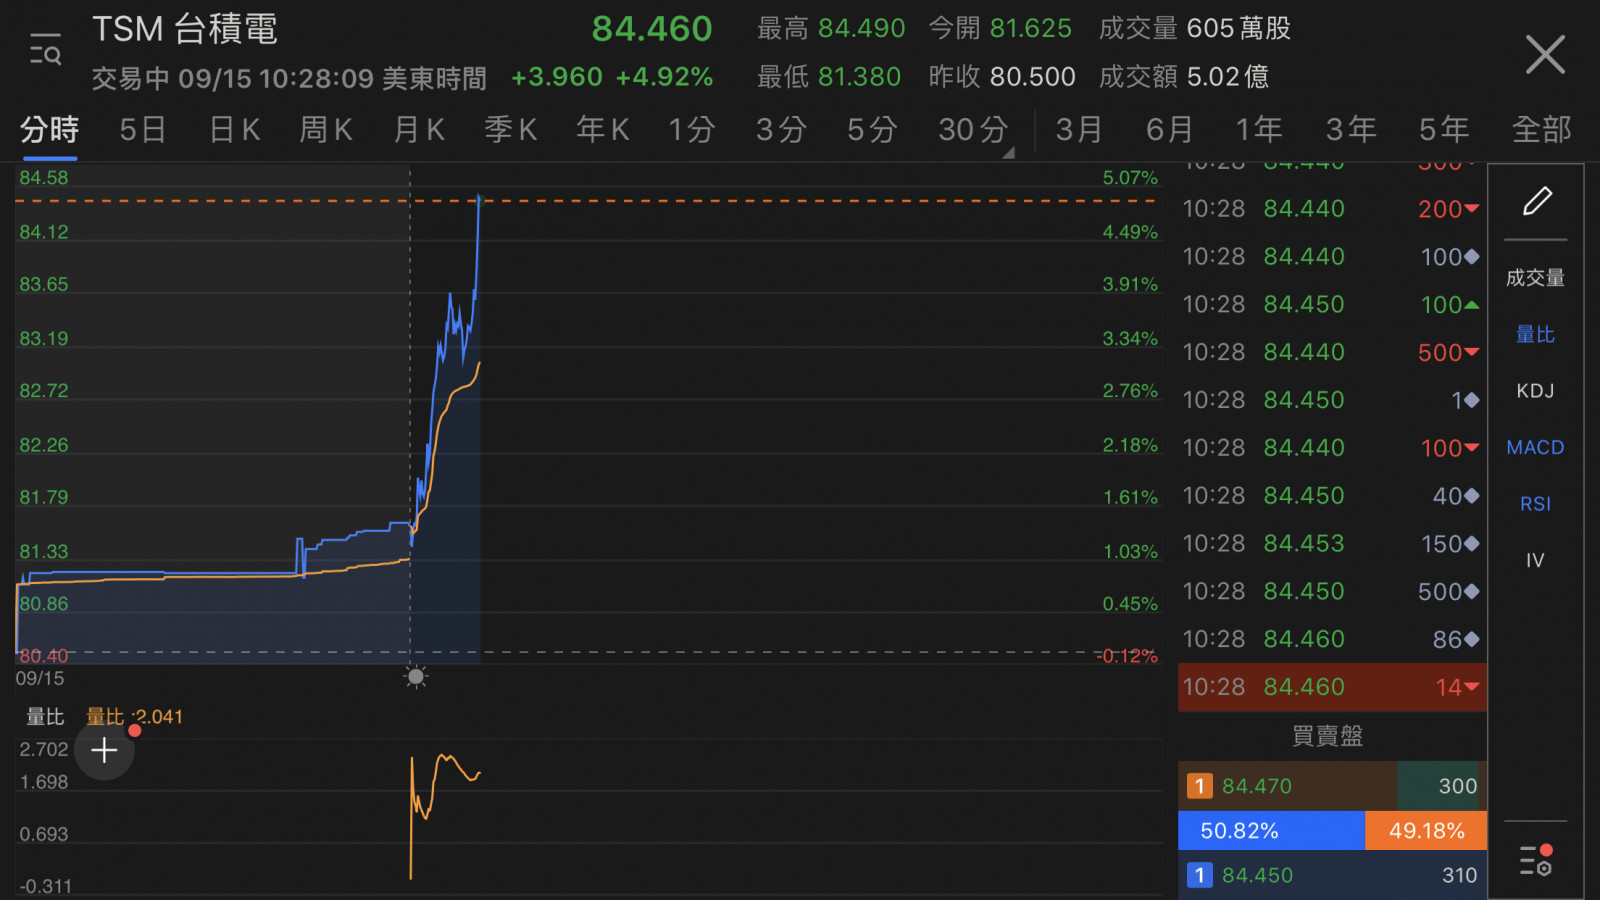
Task: Select the 200-share trade at 84.440
Action: click(x=1332, y=208)
